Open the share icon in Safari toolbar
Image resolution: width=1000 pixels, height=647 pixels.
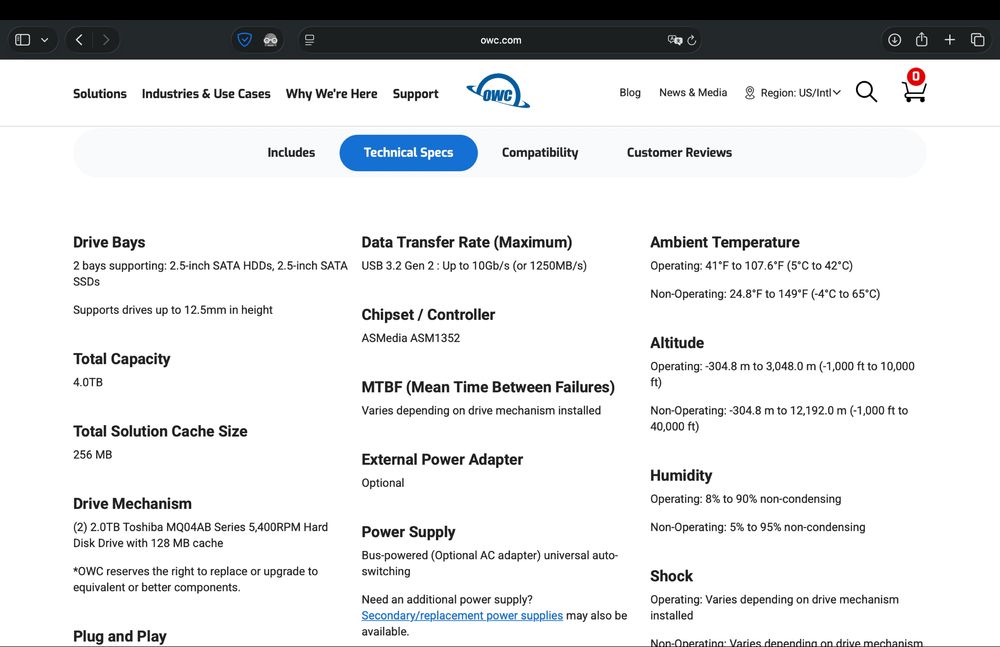point(922,39)
